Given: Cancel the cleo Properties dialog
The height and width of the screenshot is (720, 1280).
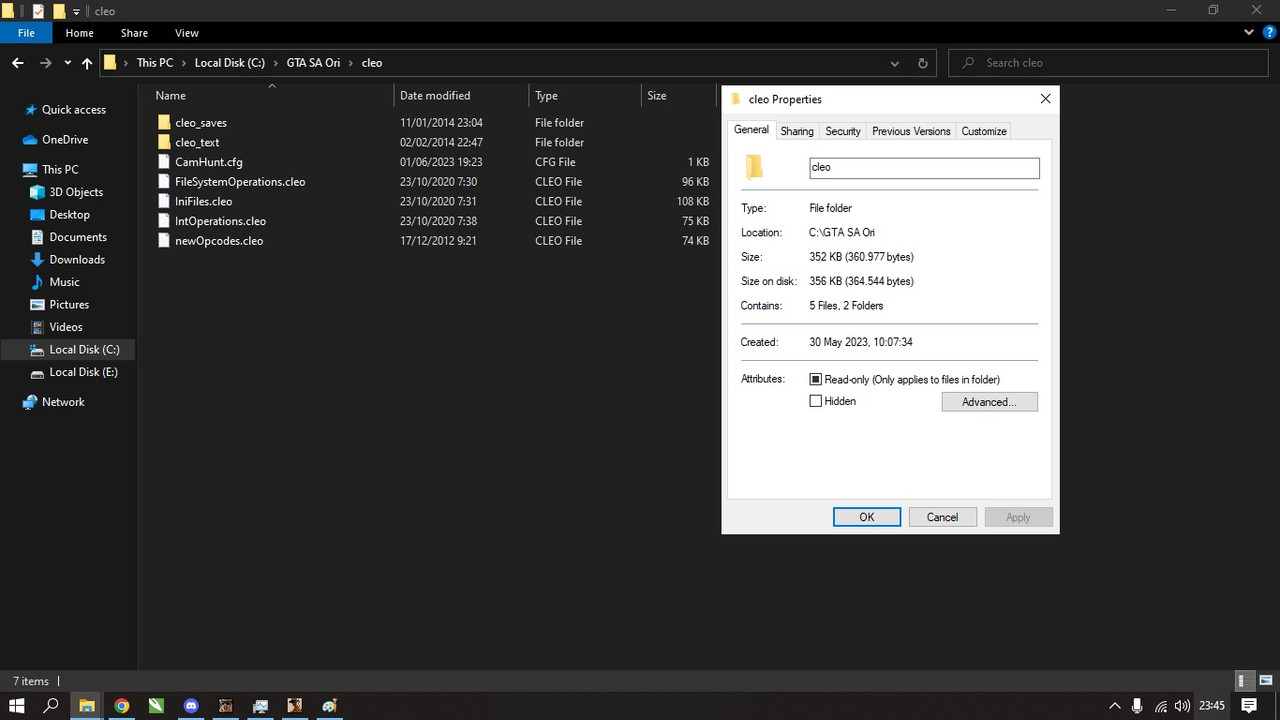Looking at the screenshot, I should point(942,517).
